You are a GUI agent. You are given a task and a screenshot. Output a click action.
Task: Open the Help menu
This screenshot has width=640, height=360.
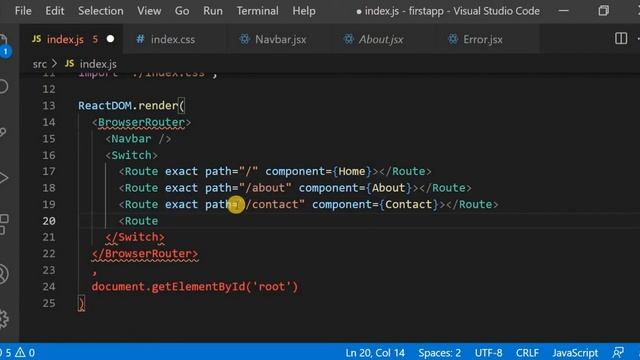point(304,11)
